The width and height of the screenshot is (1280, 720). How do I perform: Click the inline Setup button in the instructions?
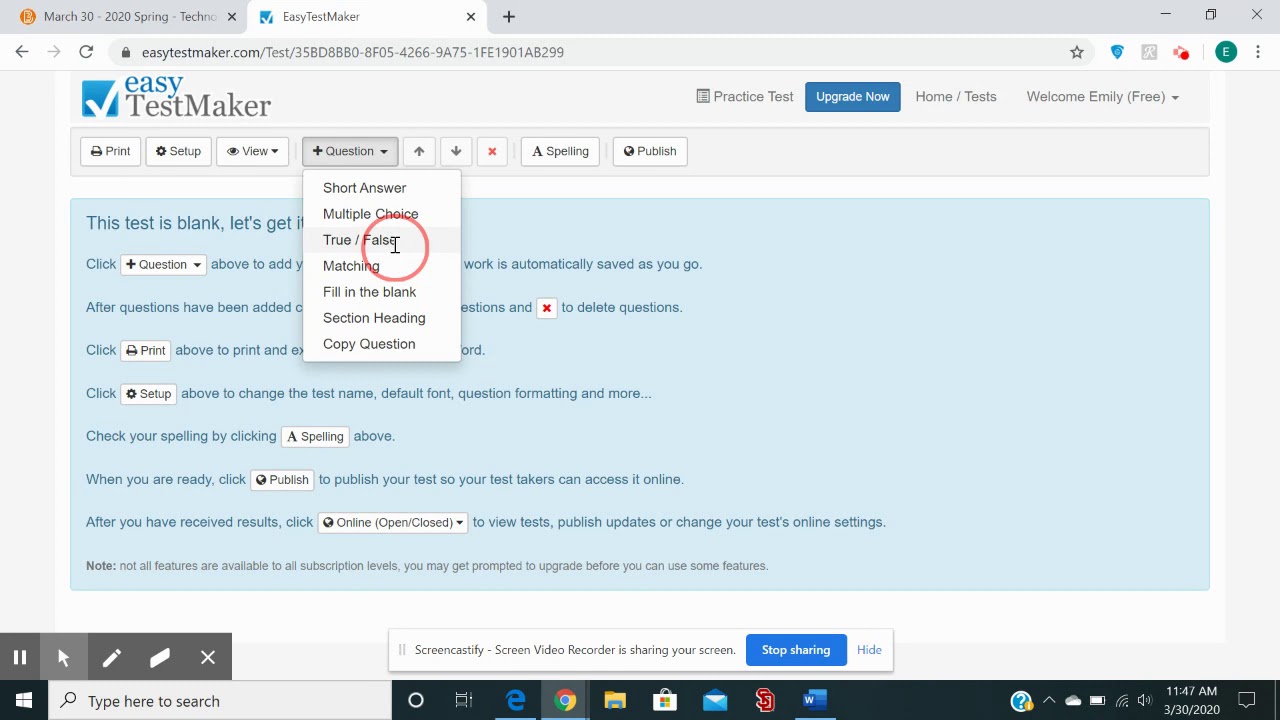[x=148, y=393]
